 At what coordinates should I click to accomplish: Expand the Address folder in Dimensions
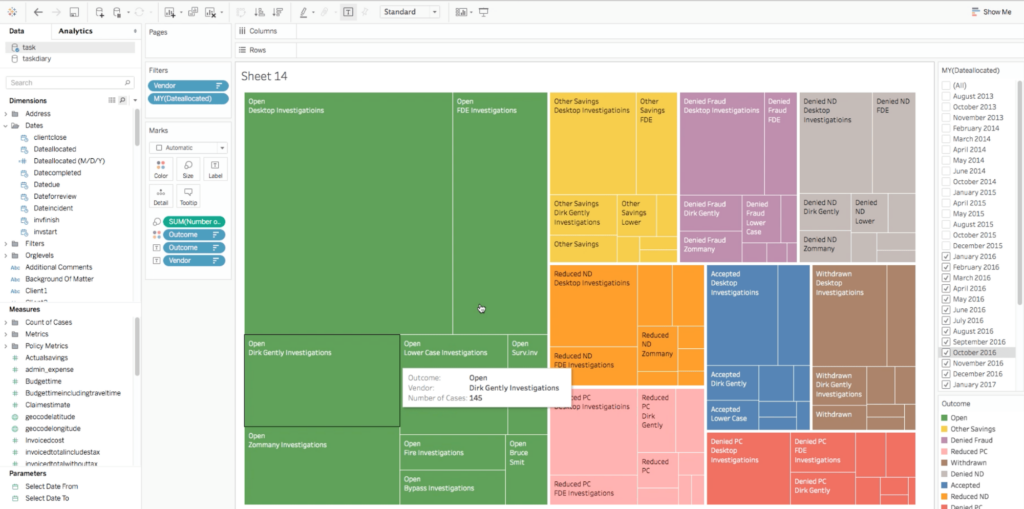[5, 114]
